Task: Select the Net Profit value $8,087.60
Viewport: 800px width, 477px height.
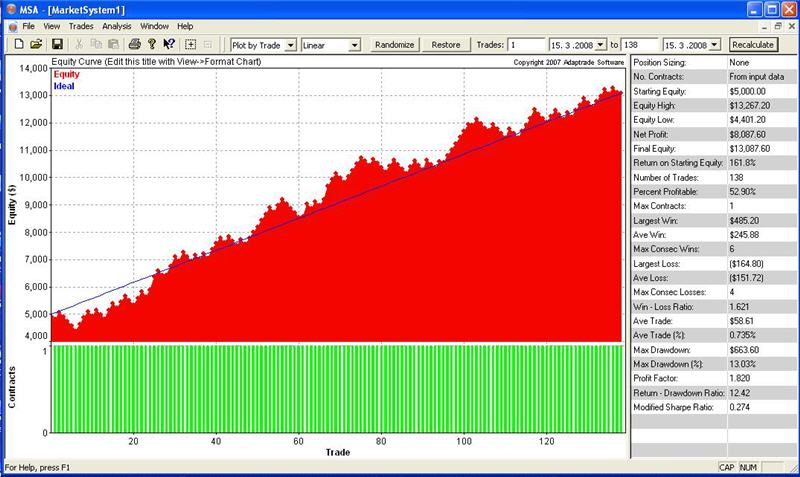Action: pos(747,134)
